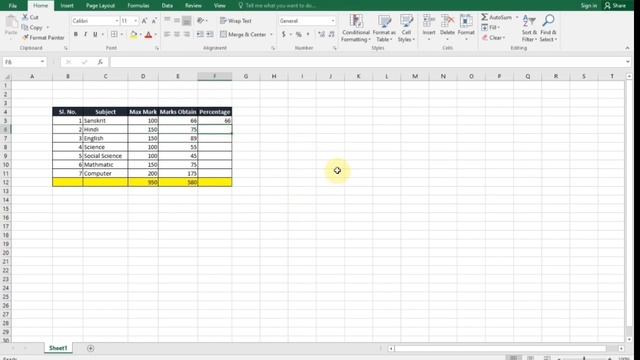Open the Sort & Filter menu
The image size is (640, 360).
coord(529,28)
